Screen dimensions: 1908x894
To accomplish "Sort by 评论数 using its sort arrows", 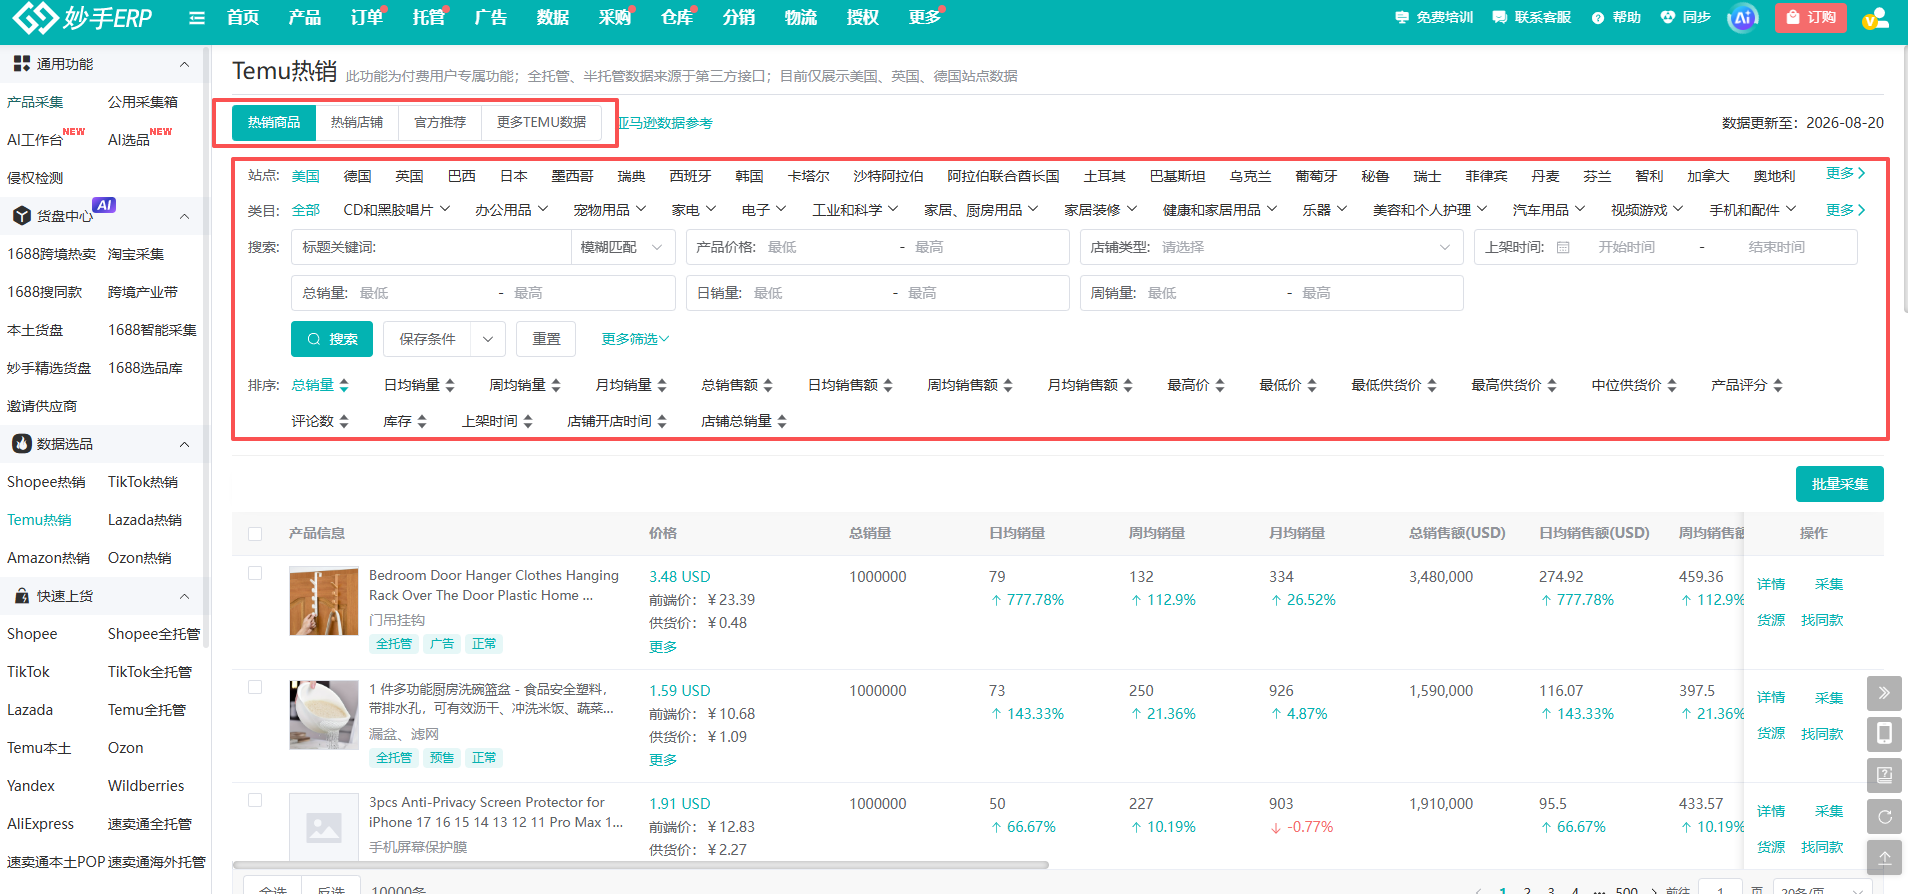I will [344, 421].
